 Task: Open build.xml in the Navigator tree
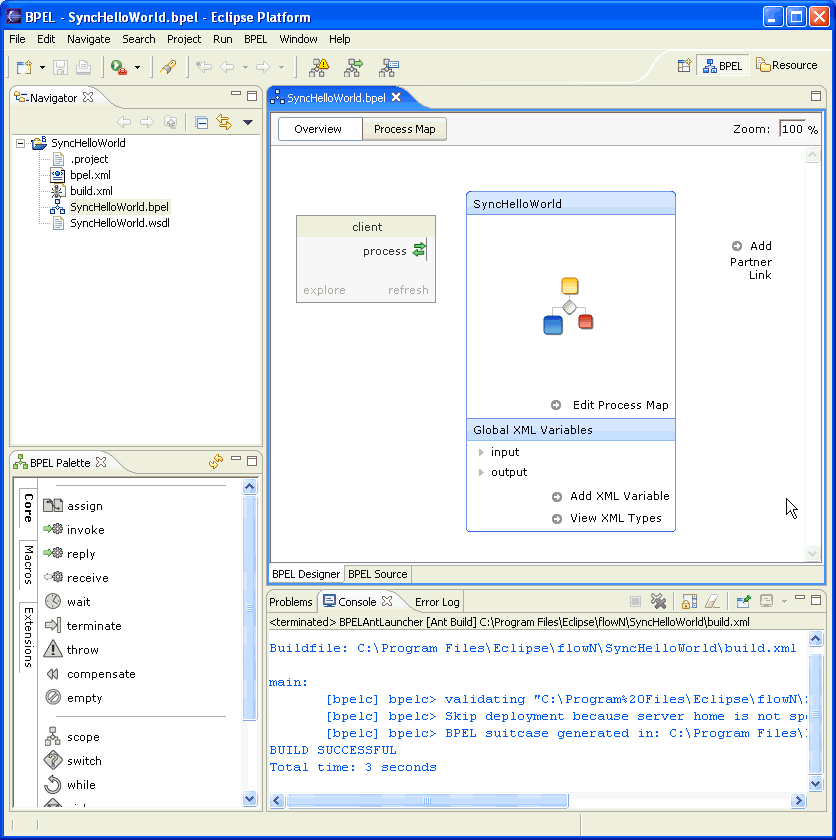(x=92, y=191)
